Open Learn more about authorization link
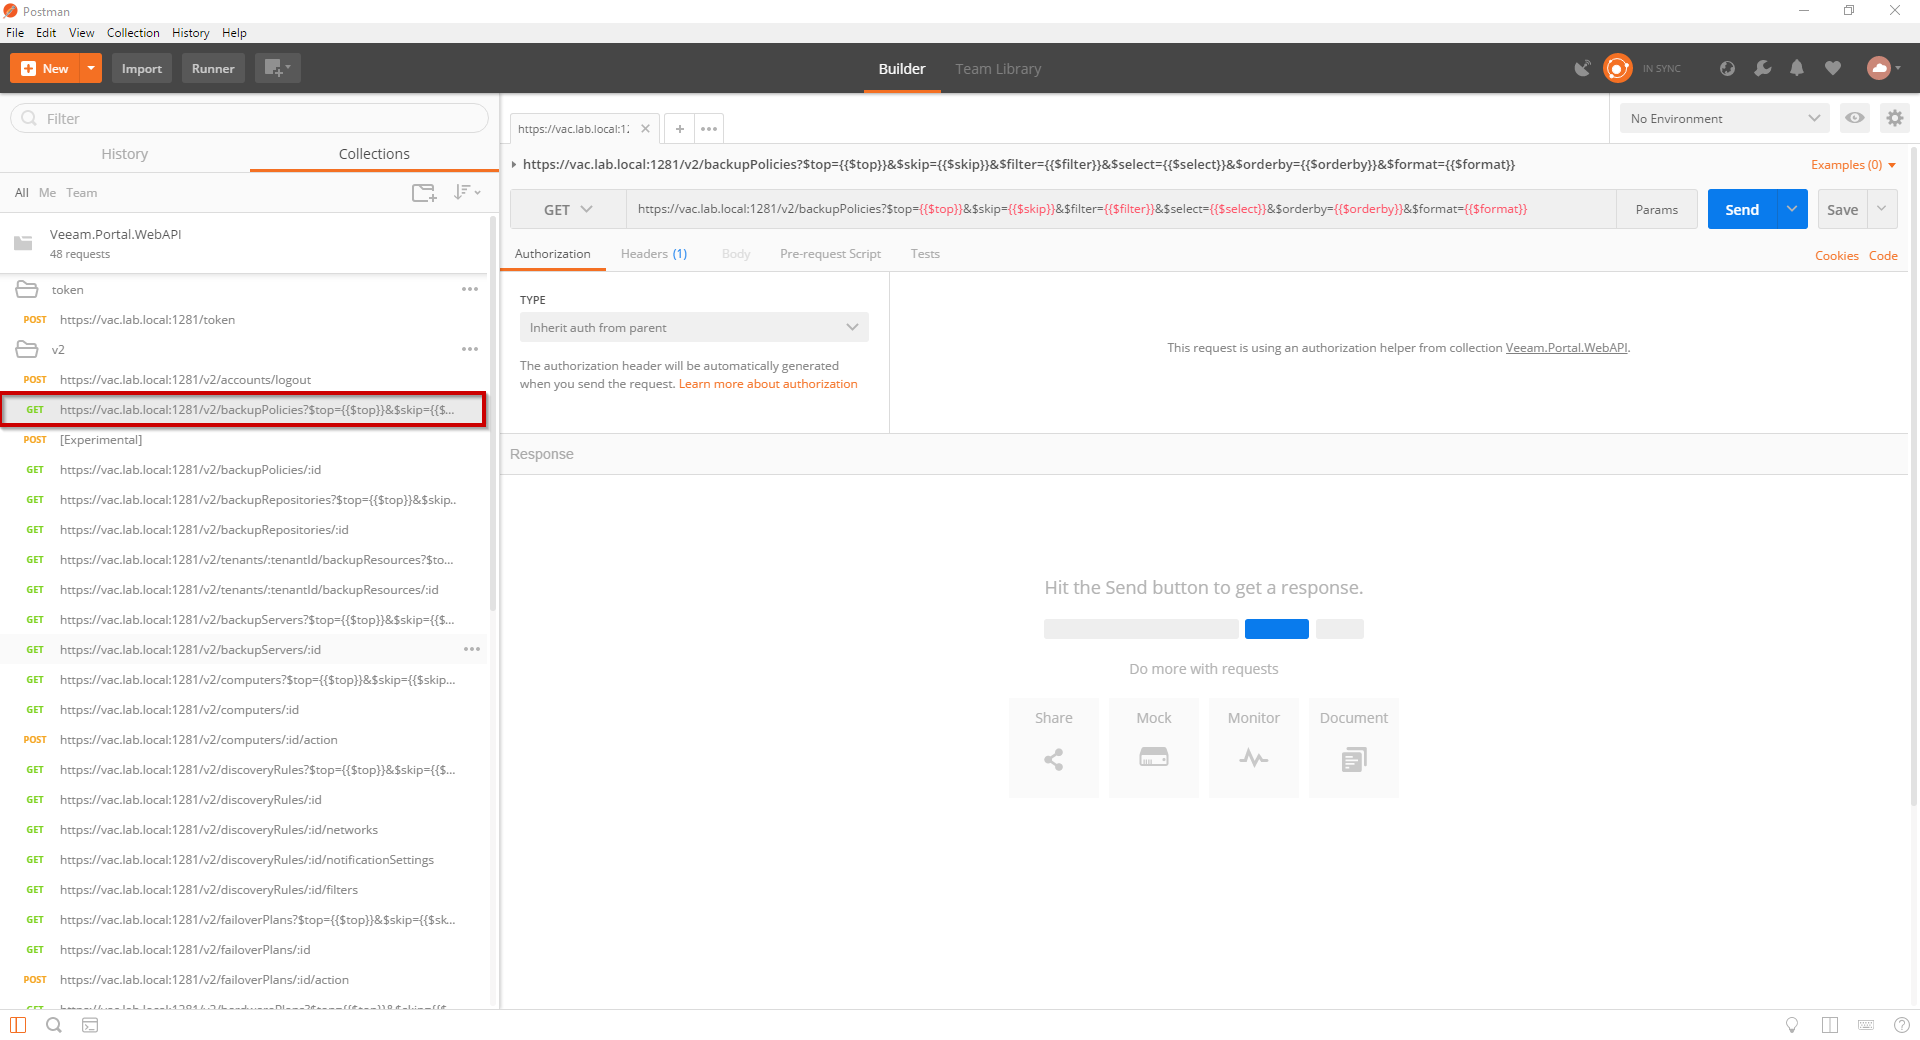Viewport: 1920px width, 1040px height. click(x=768, y=384)
